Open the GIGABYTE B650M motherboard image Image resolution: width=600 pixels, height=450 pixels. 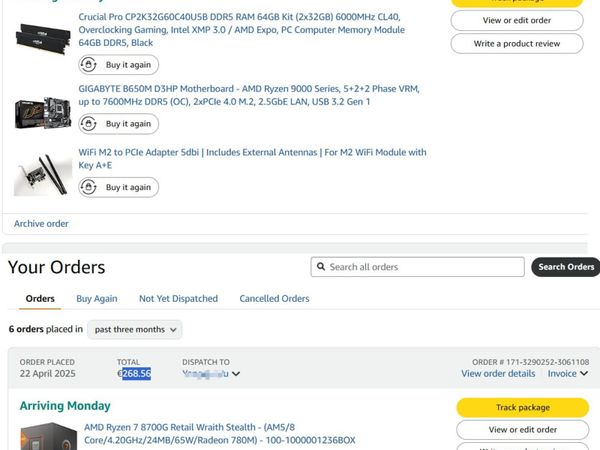click(x=43, y=112)
